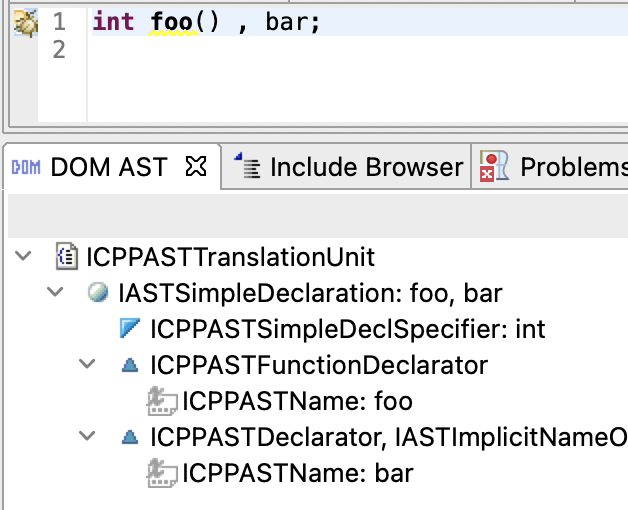Click the DOM AST tab icon
Screen dimensions: 628x510
click(25, 167)
